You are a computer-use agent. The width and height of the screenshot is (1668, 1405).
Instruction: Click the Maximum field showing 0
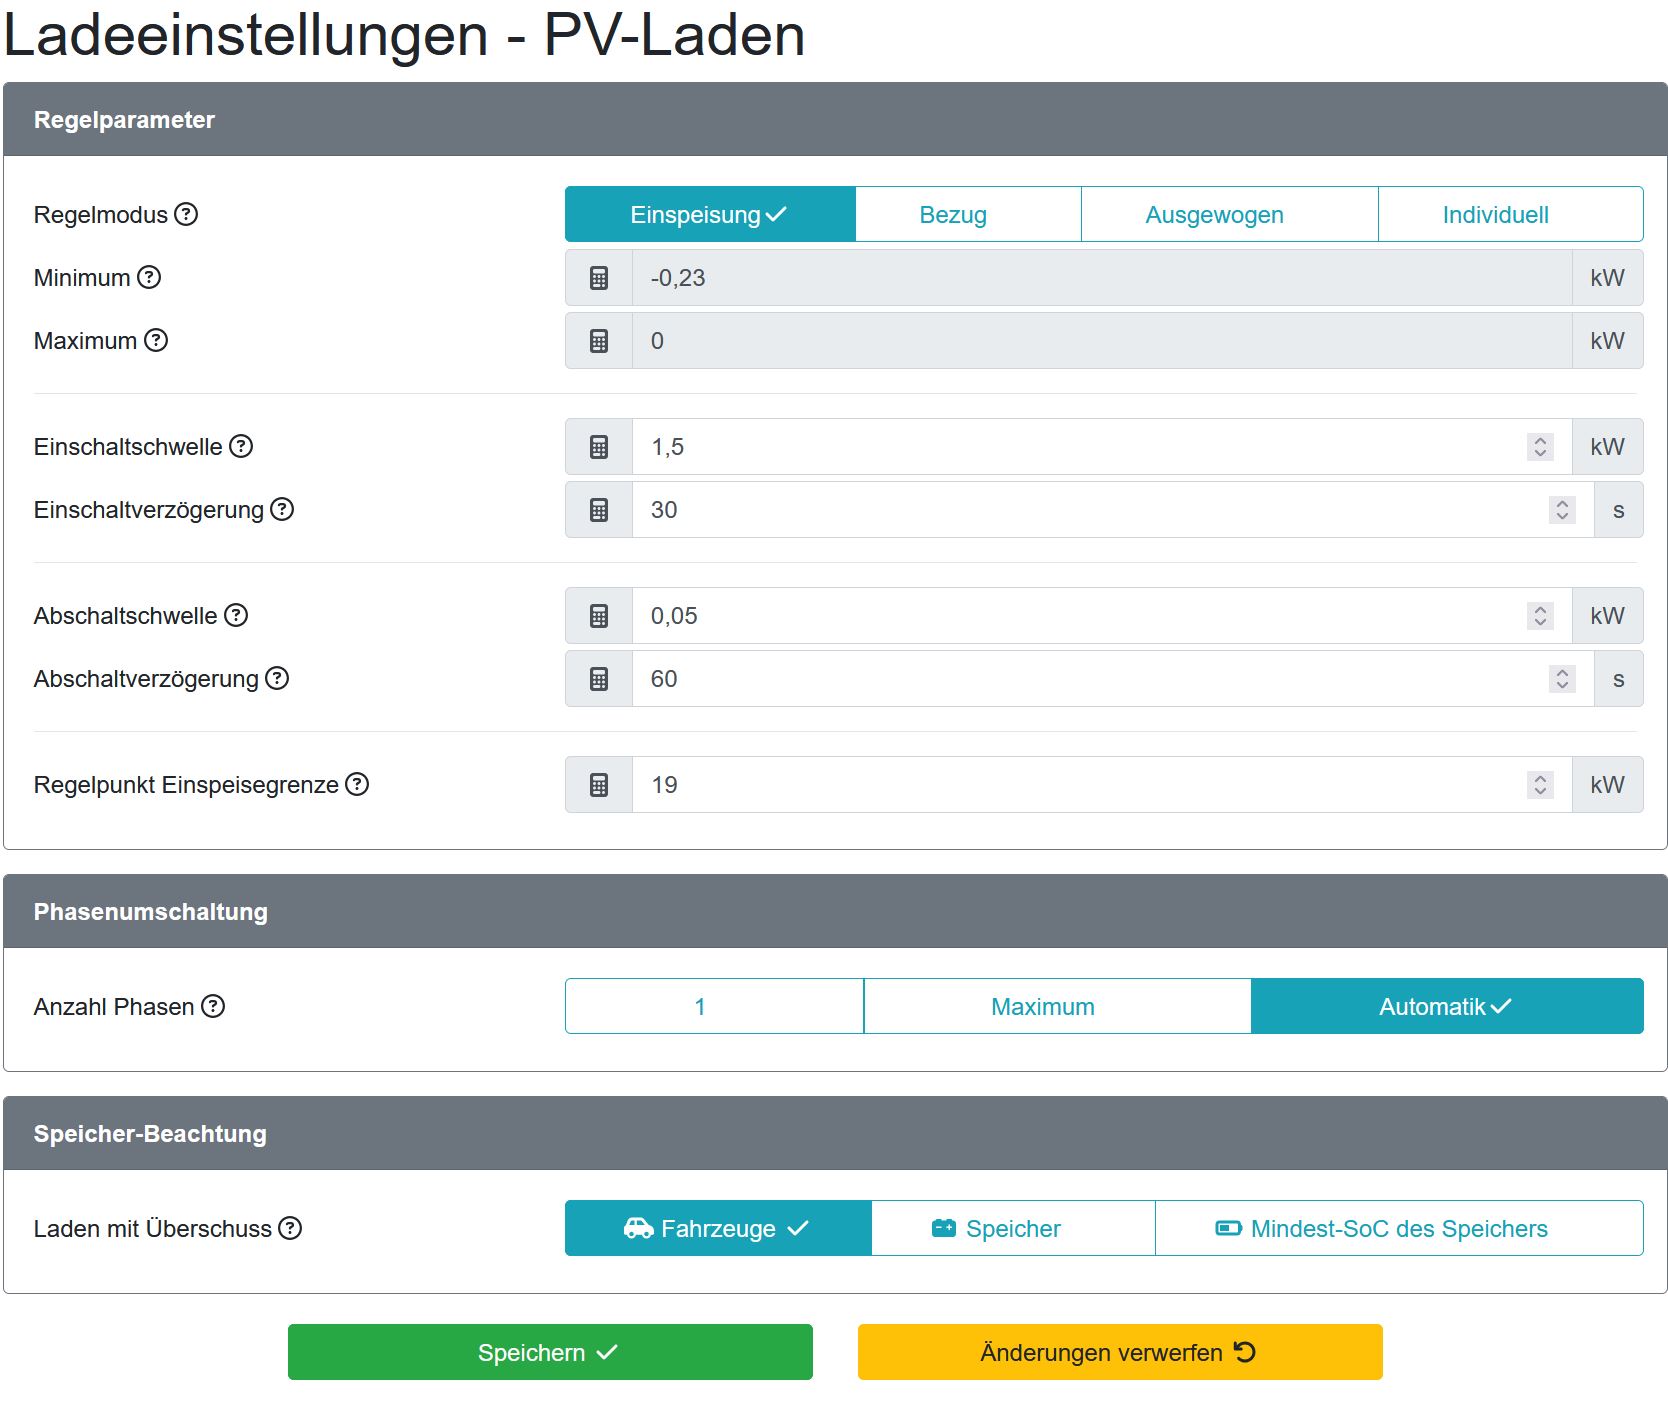[x=1102, y=341]
